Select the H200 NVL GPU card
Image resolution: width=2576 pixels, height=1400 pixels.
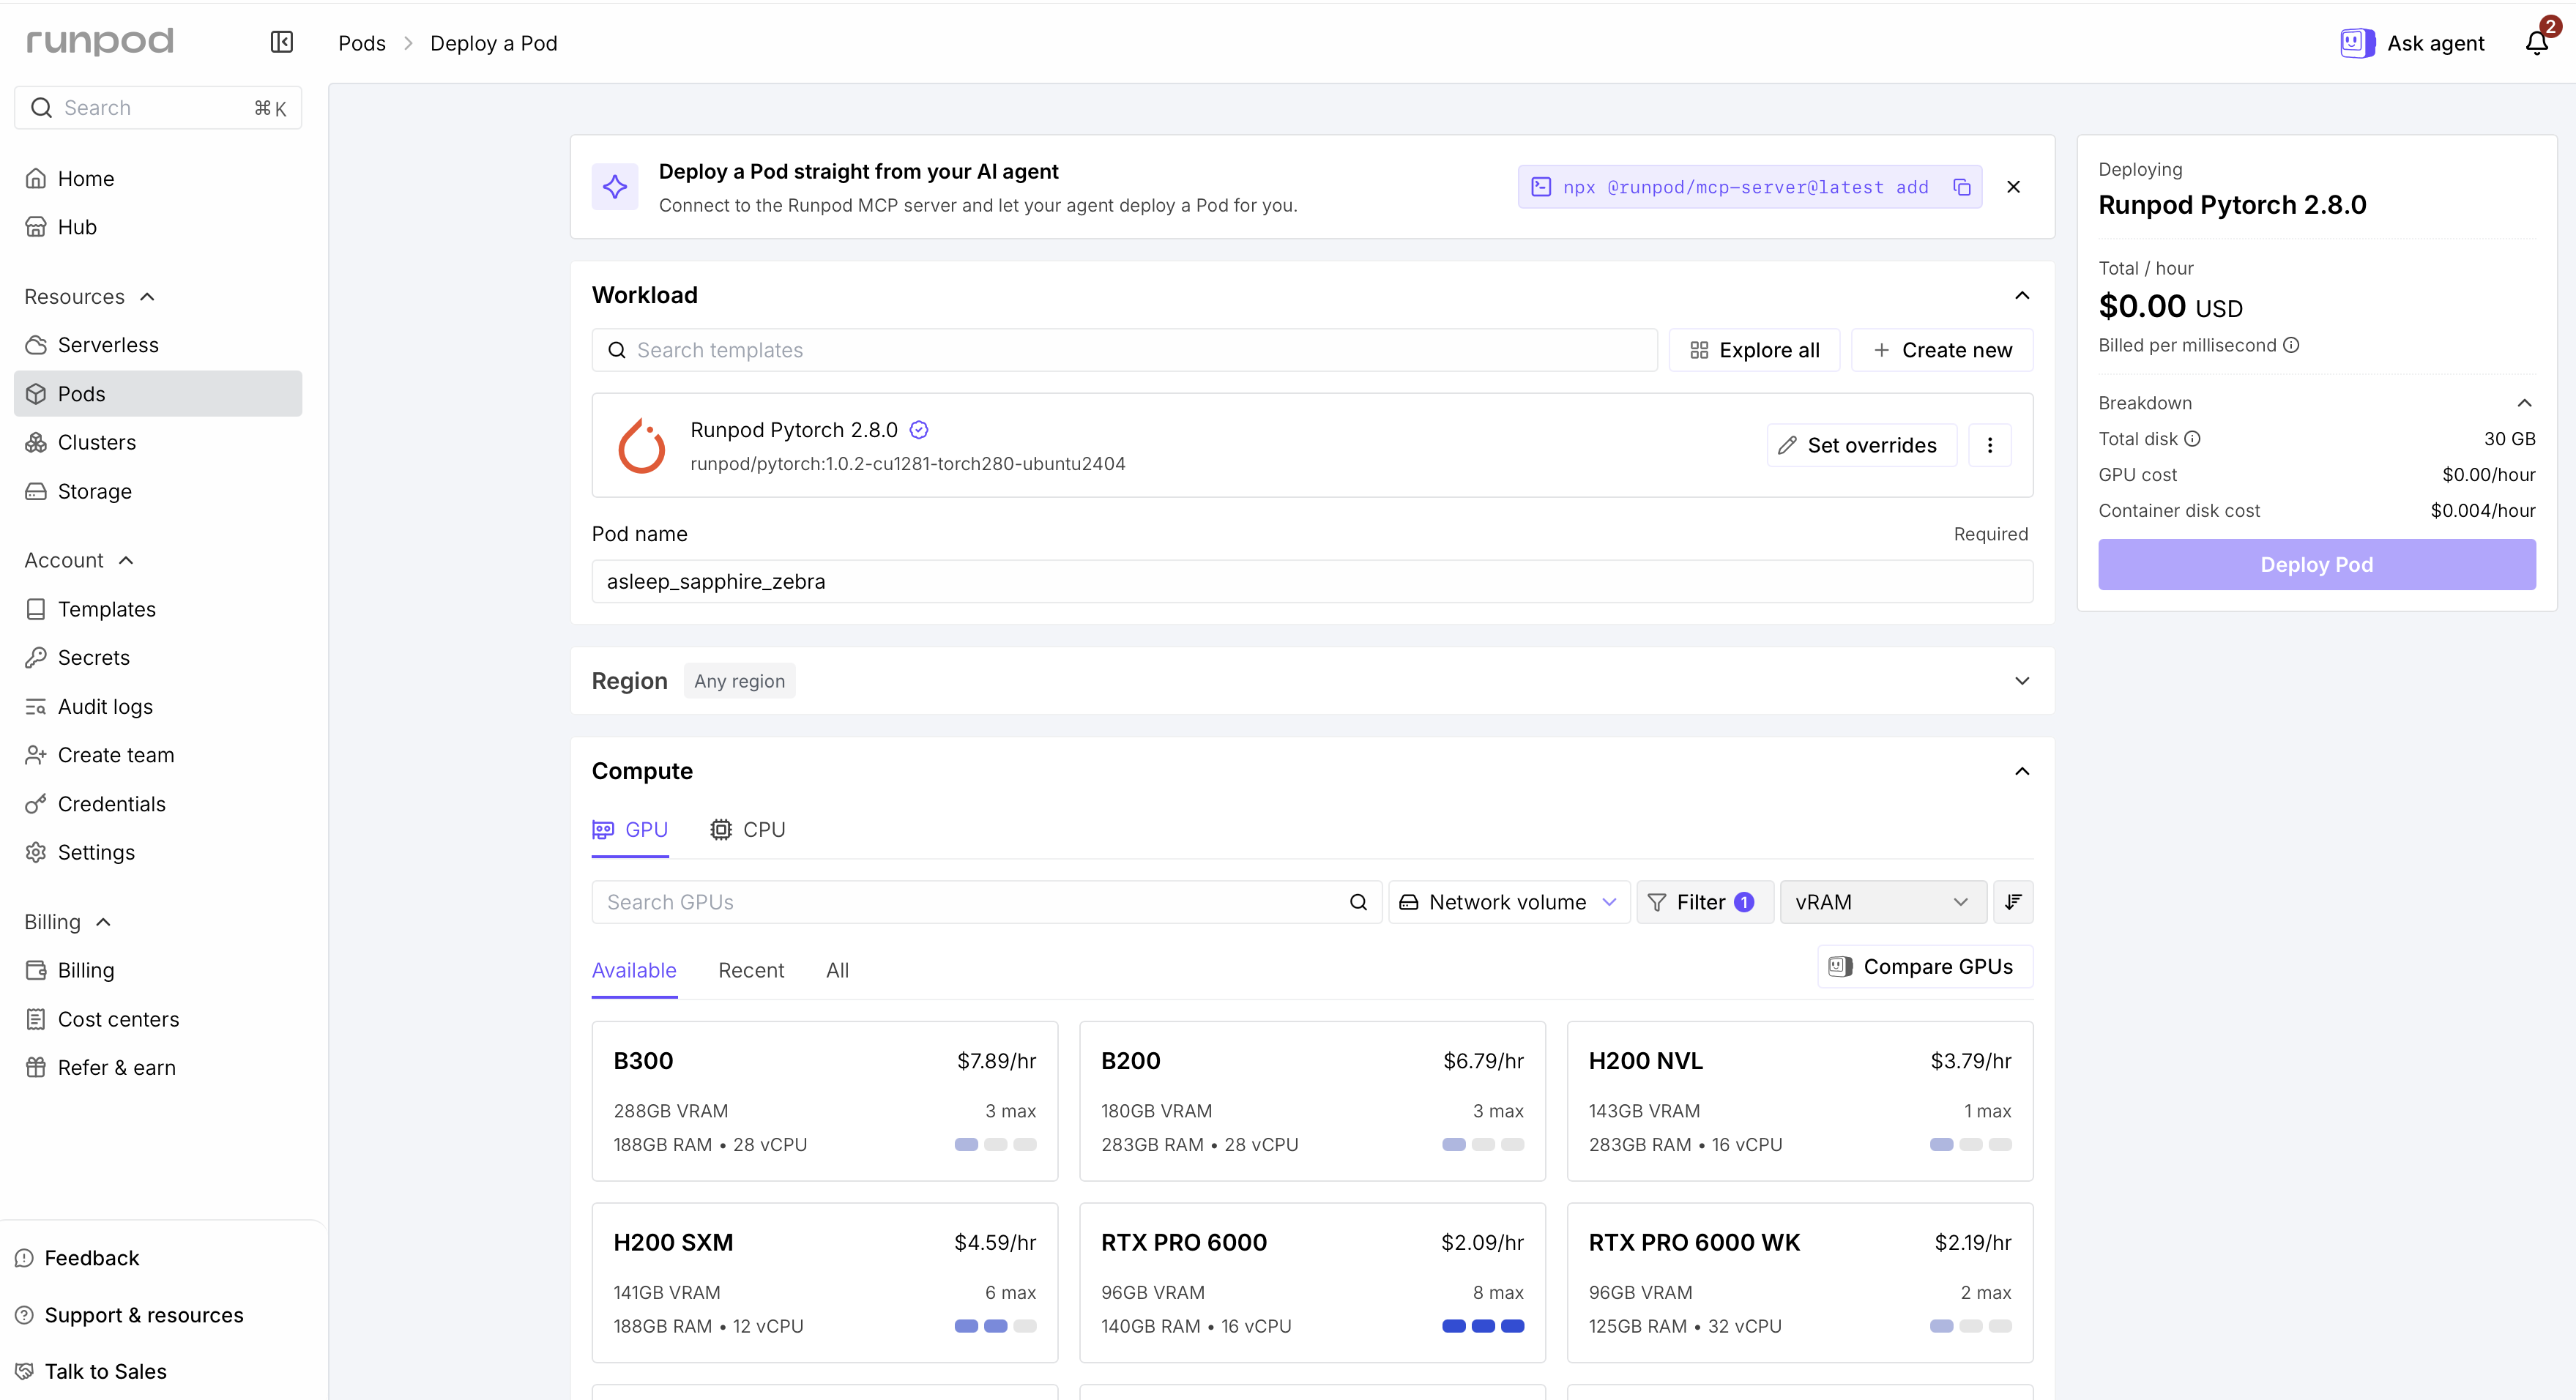coord(1800,1101)
